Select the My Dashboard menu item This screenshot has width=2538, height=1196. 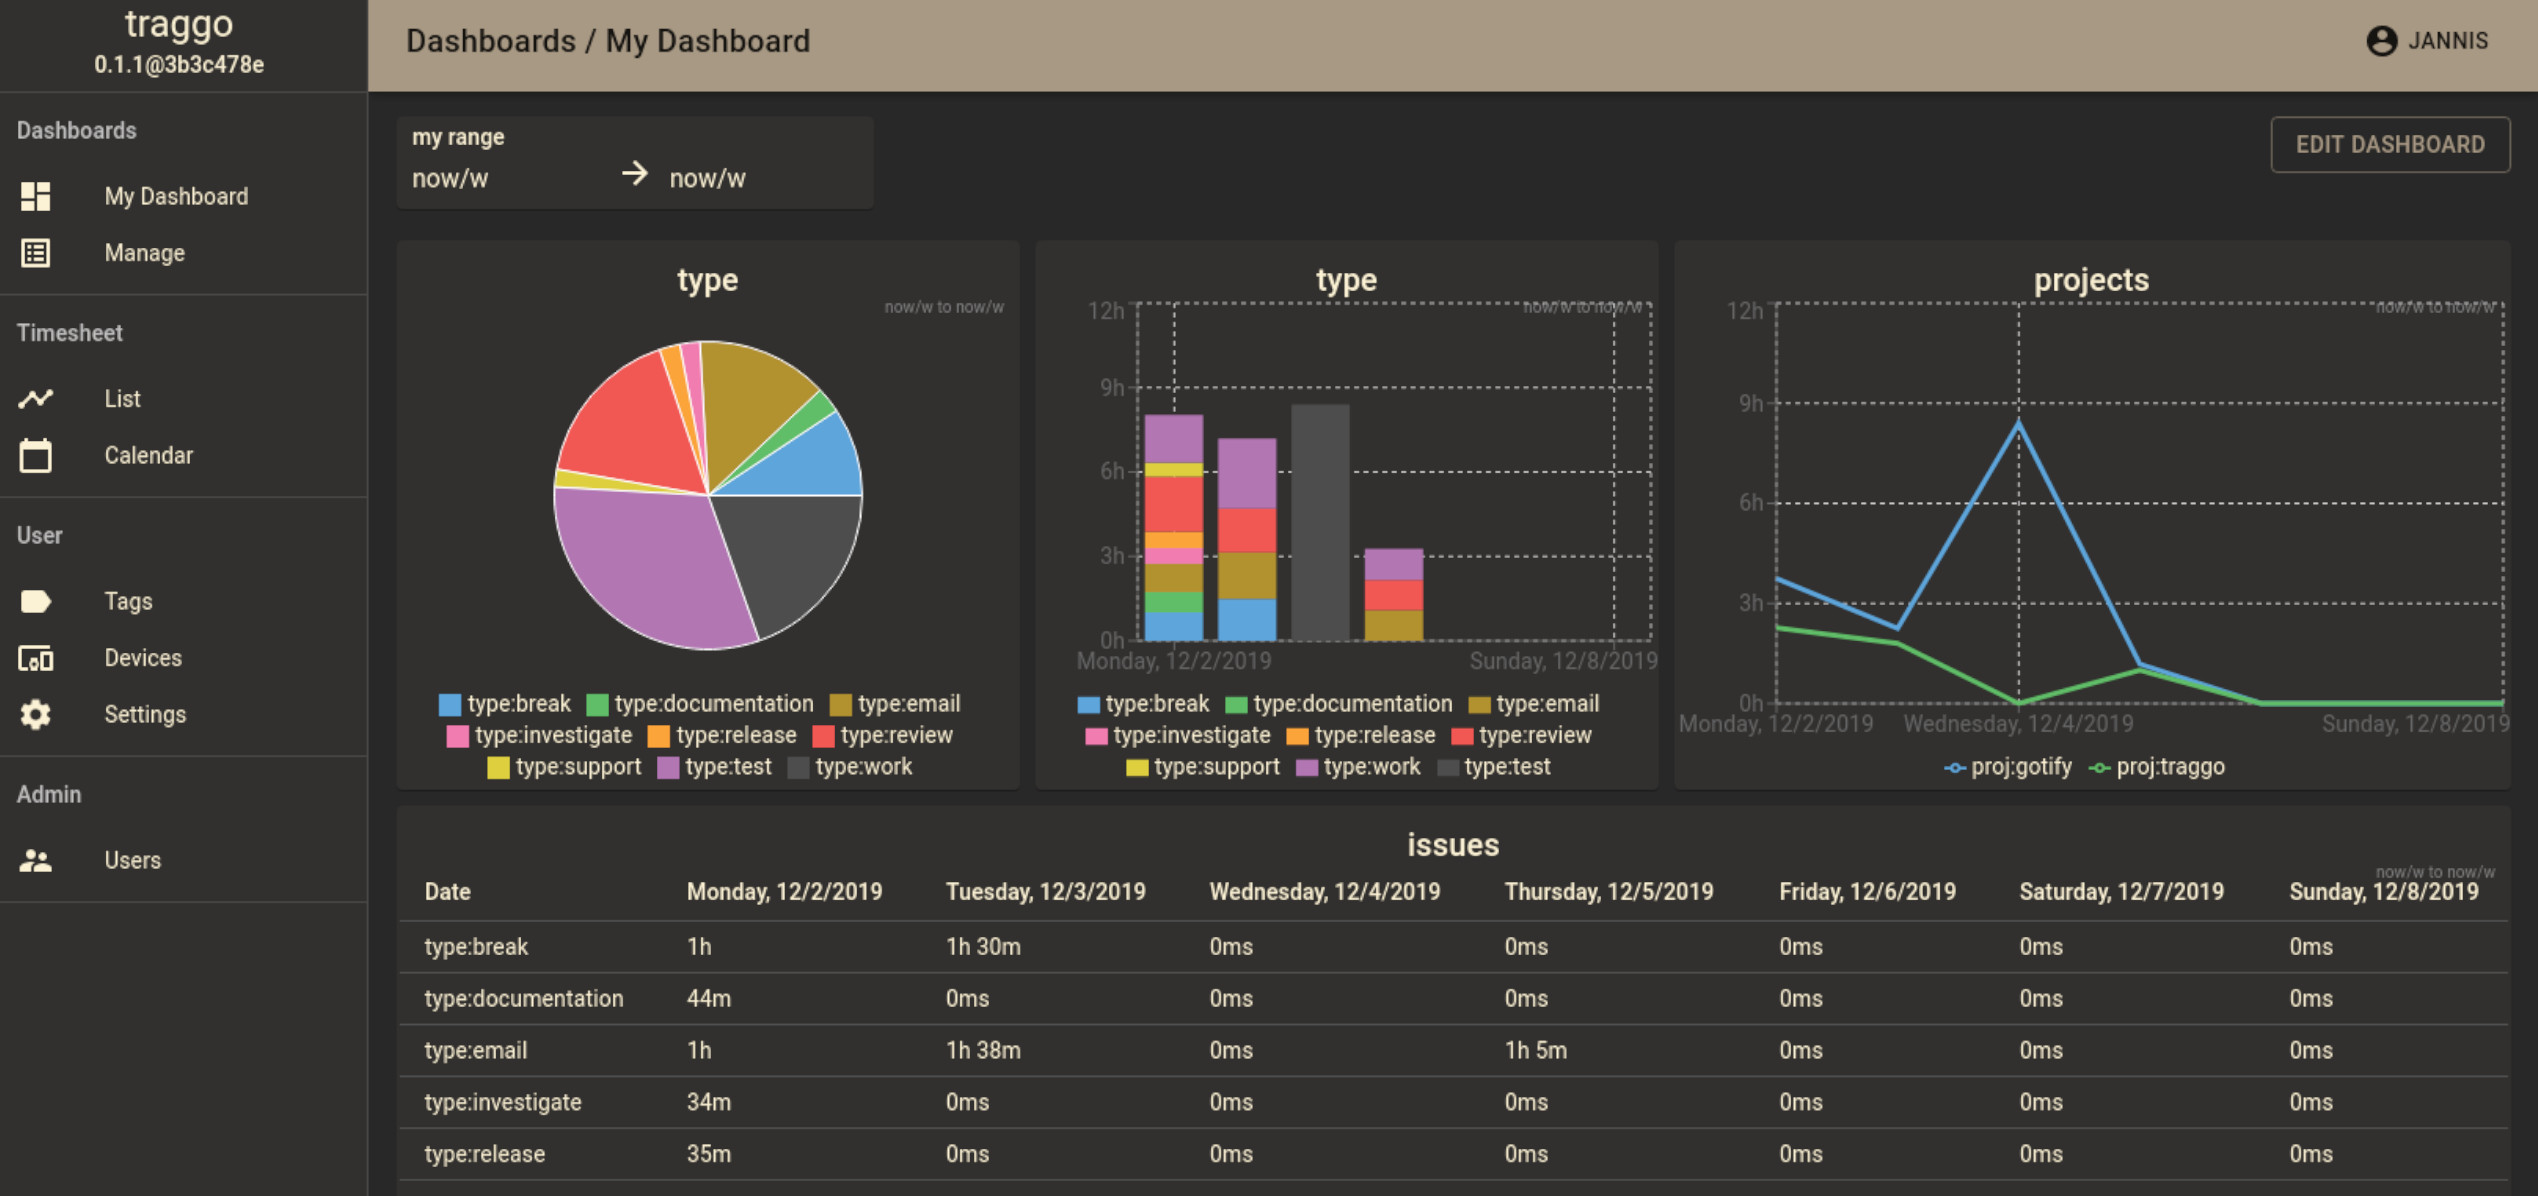[176, 196]
